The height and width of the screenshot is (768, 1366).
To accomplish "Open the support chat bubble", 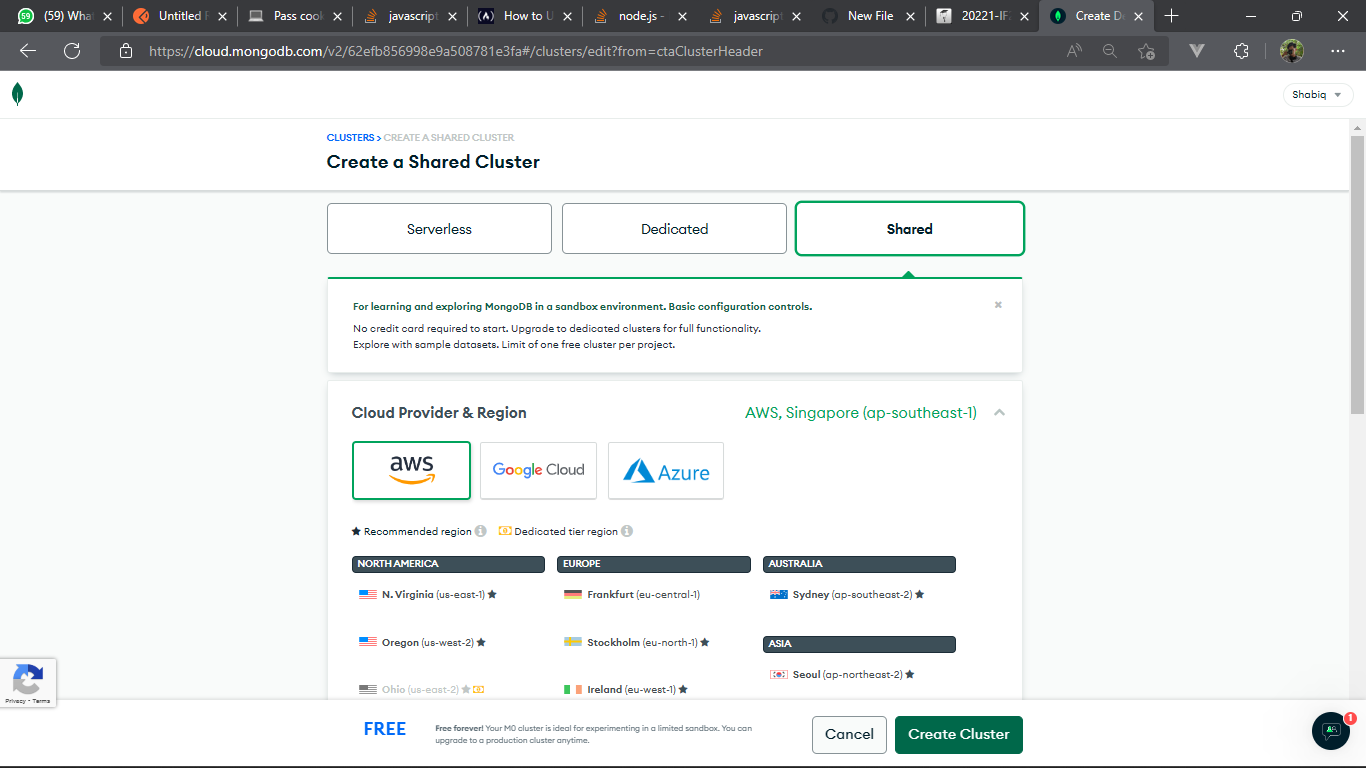I will pyautogui.click(x=1330, y=731).
